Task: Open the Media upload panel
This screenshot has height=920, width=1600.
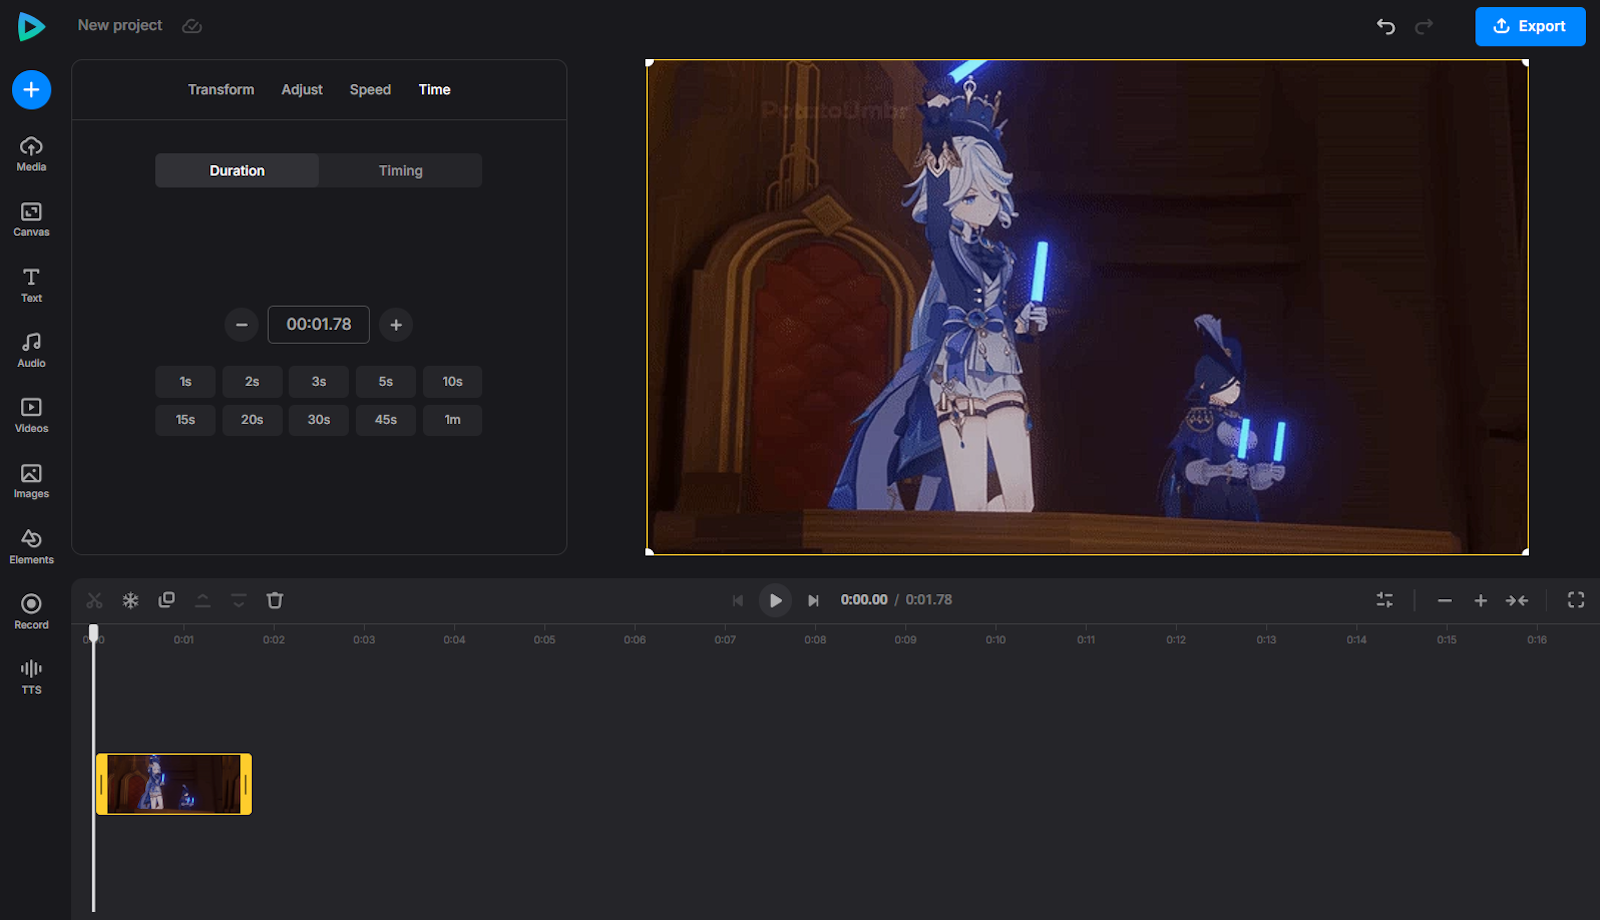Action: (x=31, y=153)
